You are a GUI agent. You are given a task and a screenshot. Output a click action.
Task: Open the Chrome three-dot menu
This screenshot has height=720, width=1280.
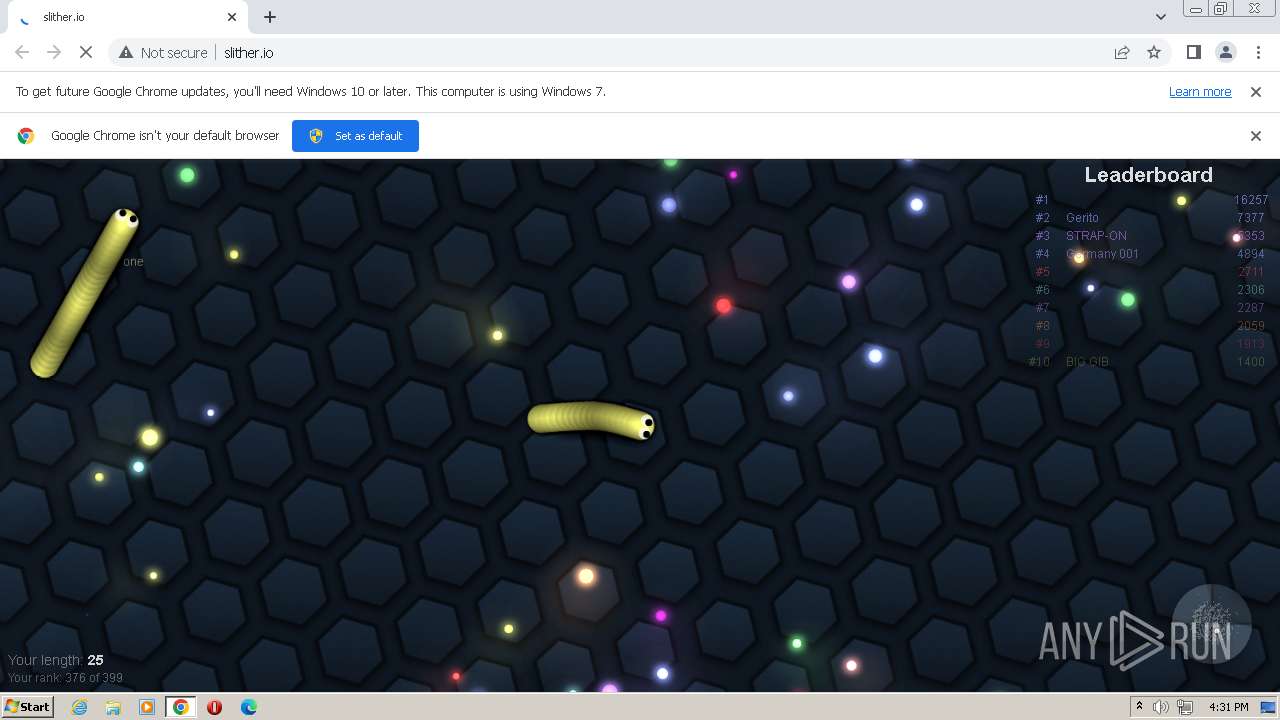(x=1258, y=52)
